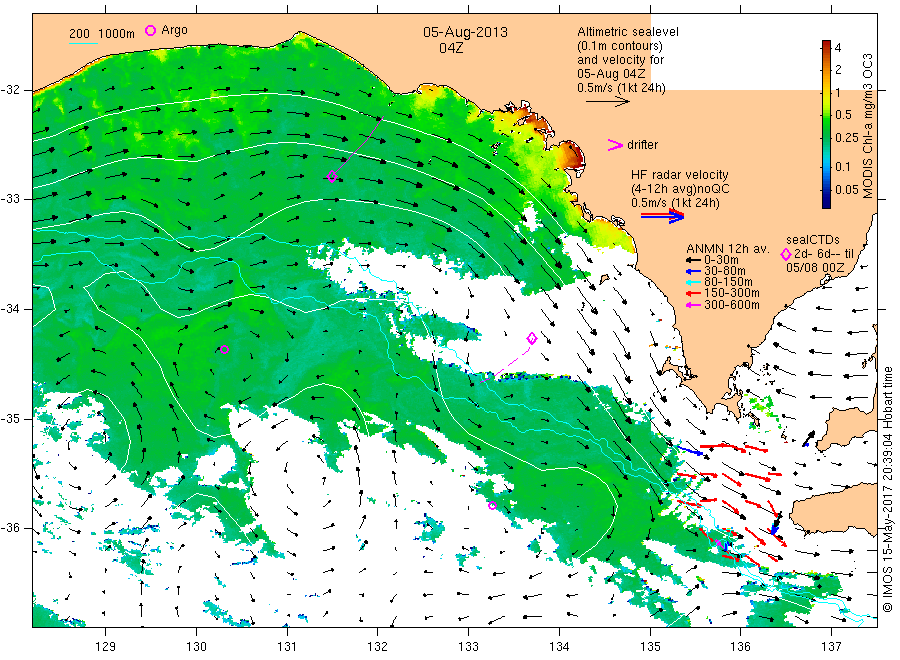This screenshot has height=660, width=900.
Task: Click the 'Argo' legend label
Action: click(174, 30)
